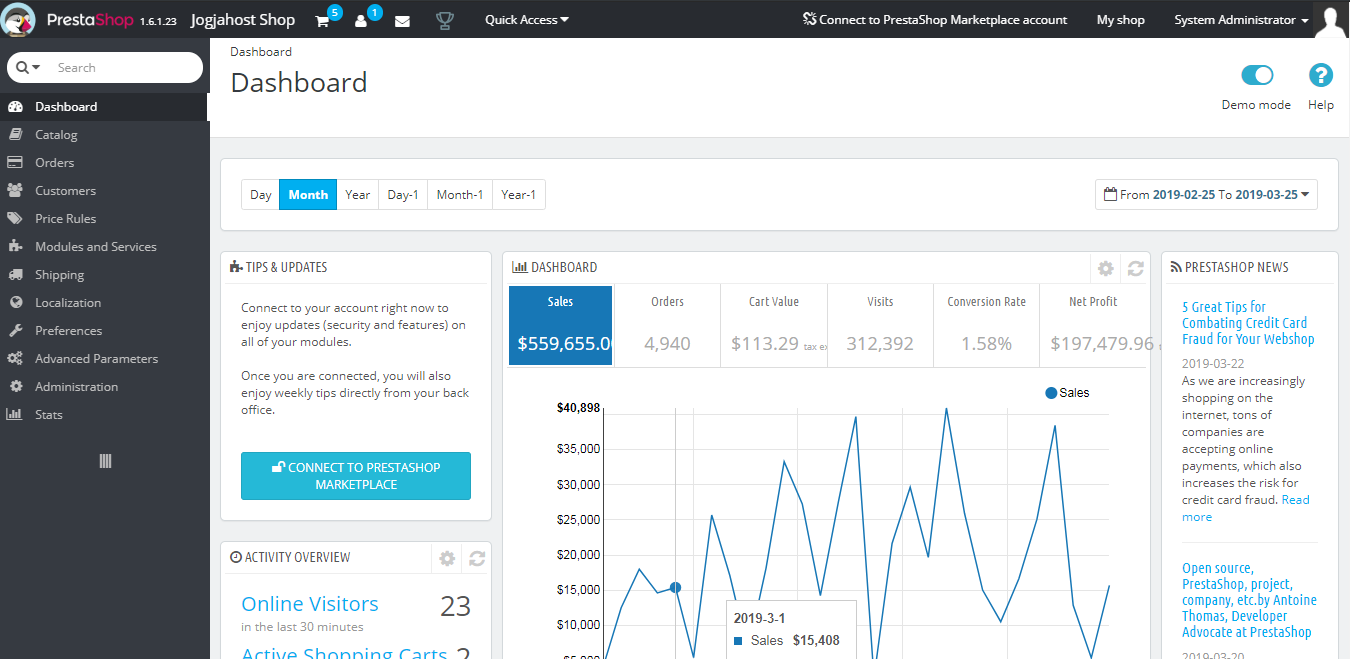Click the Dashboard panel settings gear icon

1105,268
